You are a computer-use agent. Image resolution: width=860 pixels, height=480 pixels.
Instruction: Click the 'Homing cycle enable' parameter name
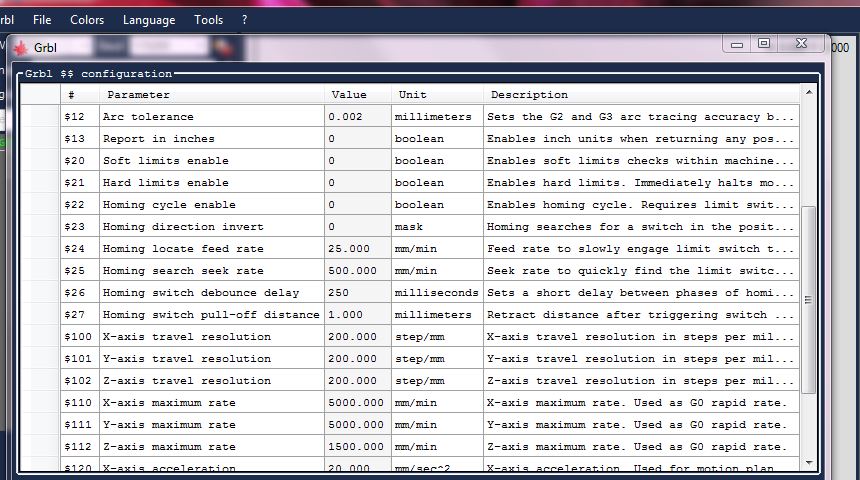(x=169, y=205)
